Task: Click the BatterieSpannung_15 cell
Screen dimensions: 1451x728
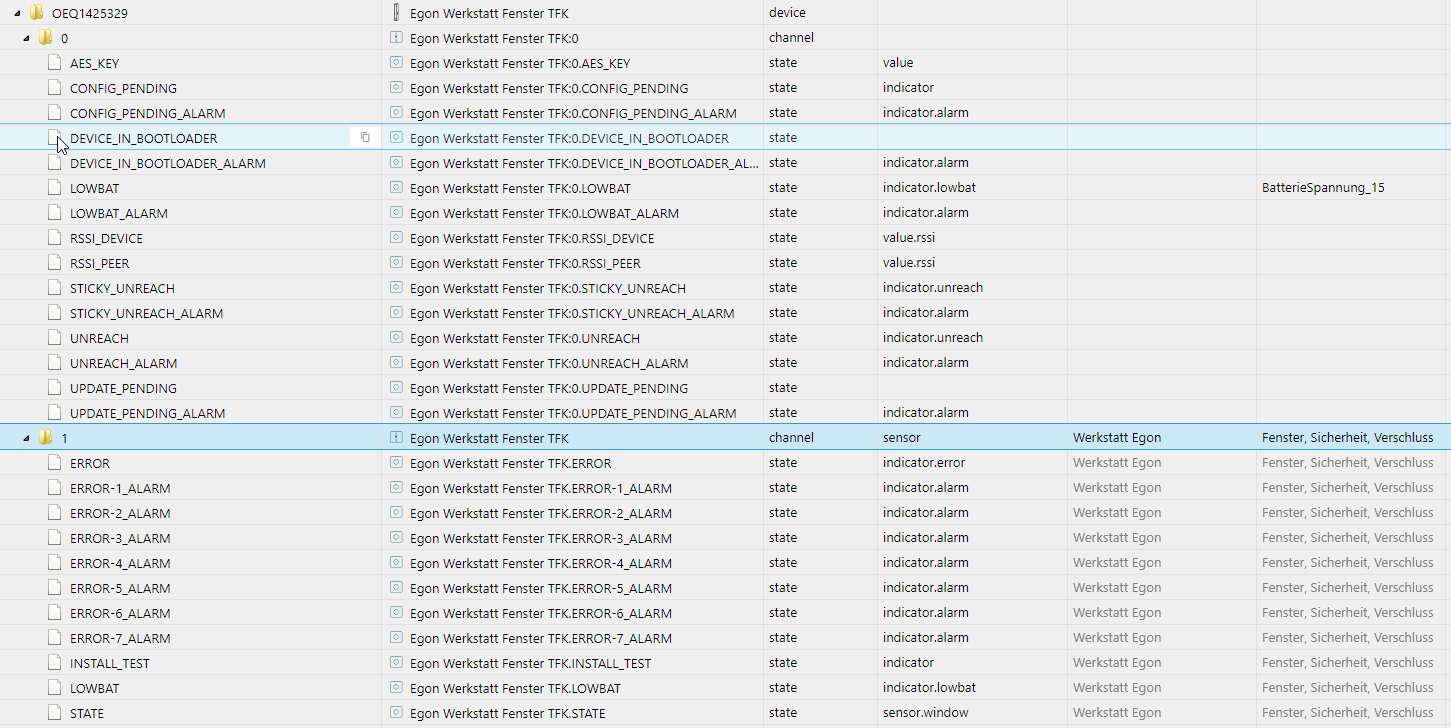Action: tap(1323, 188)
